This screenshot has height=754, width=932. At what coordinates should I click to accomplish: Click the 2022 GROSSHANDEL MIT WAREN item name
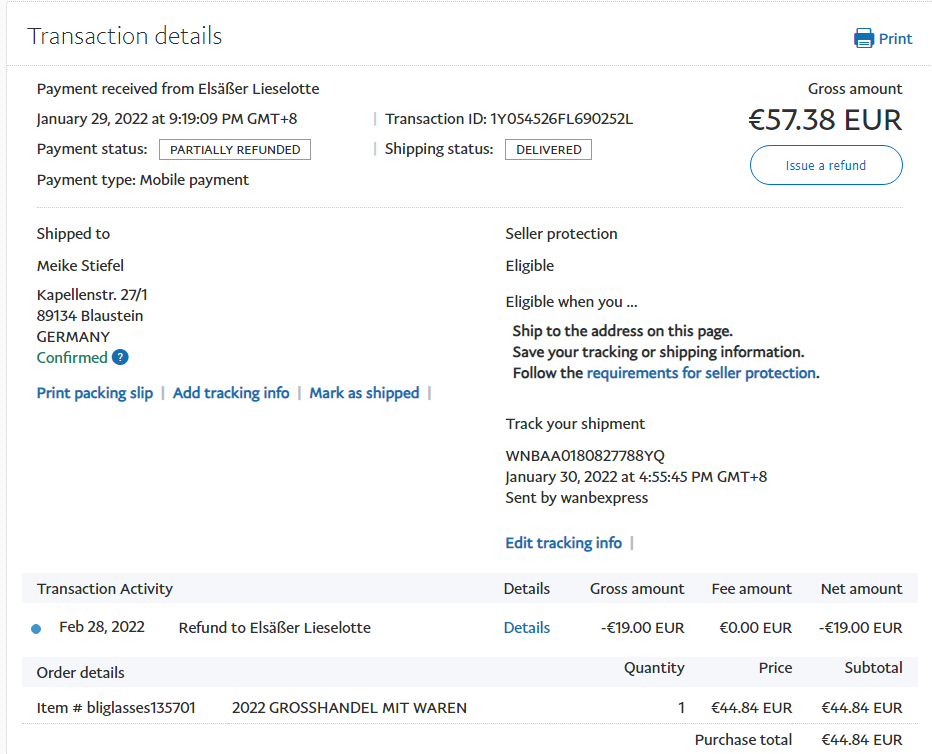point(349,708)
